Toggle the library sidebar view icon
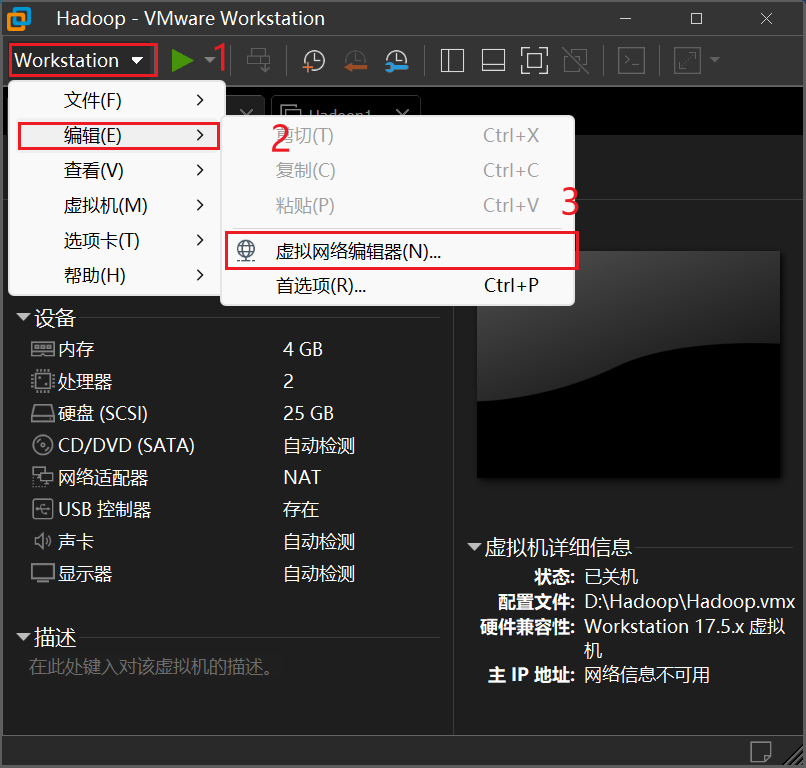Screen dimensions: 806x768 (x=452, y=61)
